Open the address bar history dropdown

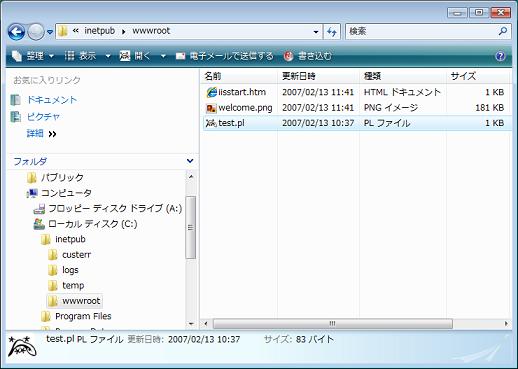click(x=316, y=32)
